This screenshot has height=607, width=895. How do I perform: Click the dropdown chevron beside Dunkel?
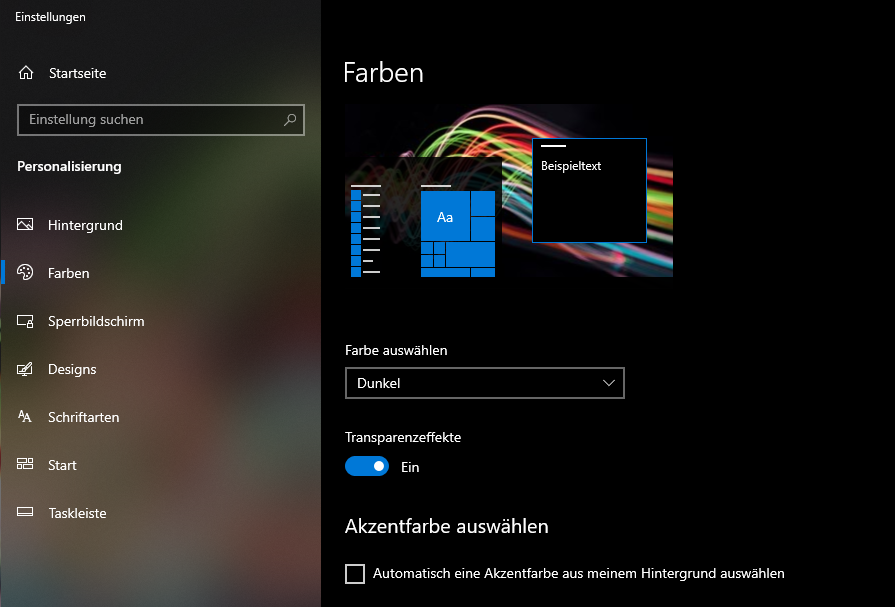(609, 383)
